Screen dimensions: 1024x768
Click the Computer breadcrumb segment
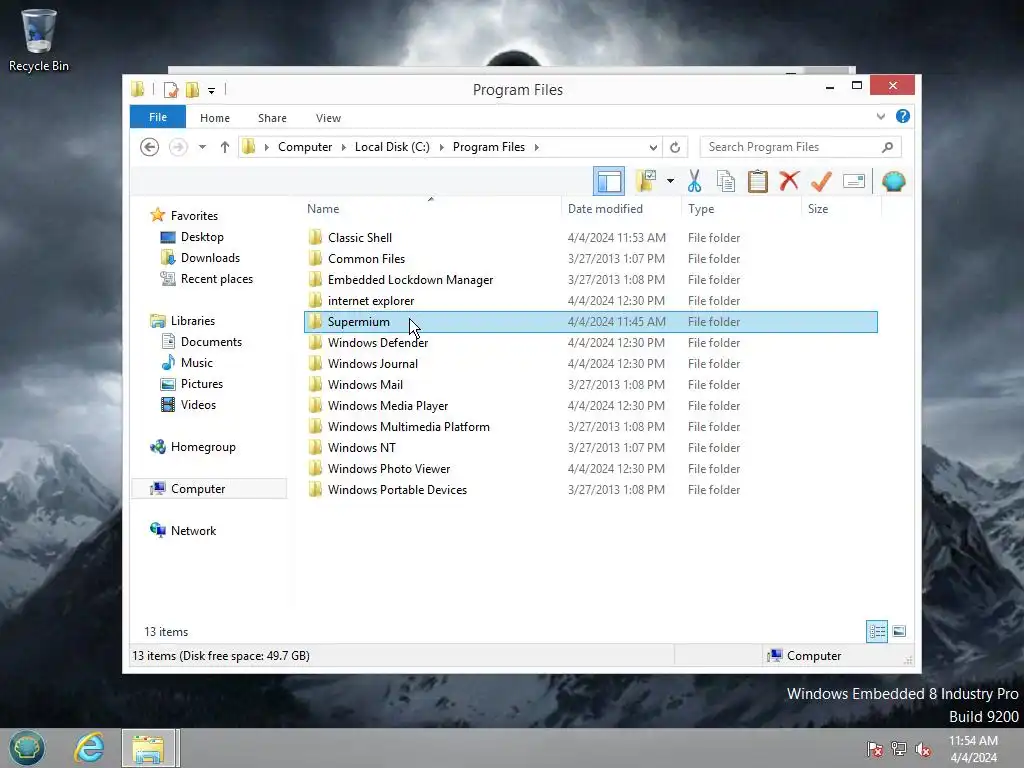(x=305, y=147)
